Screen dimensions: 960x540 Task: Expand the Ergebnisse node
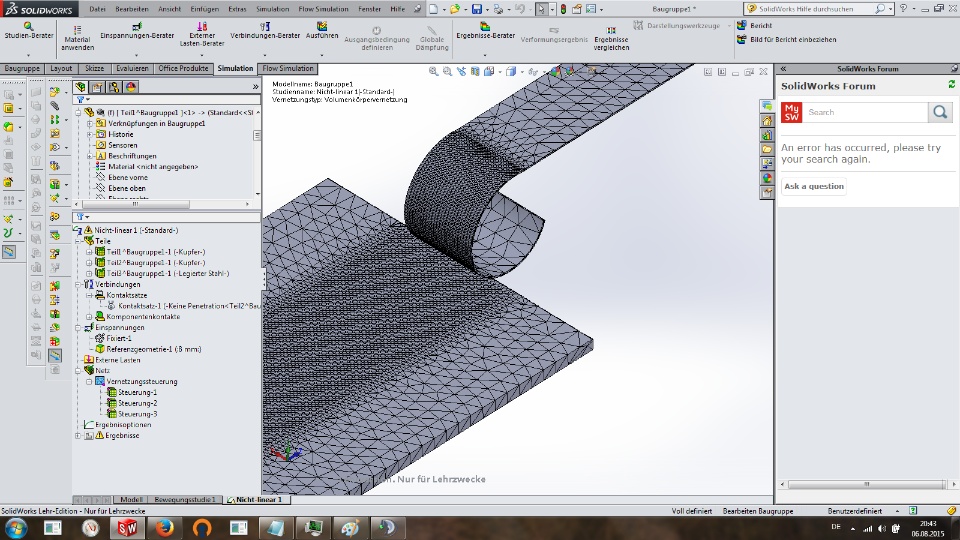(78, 436)
